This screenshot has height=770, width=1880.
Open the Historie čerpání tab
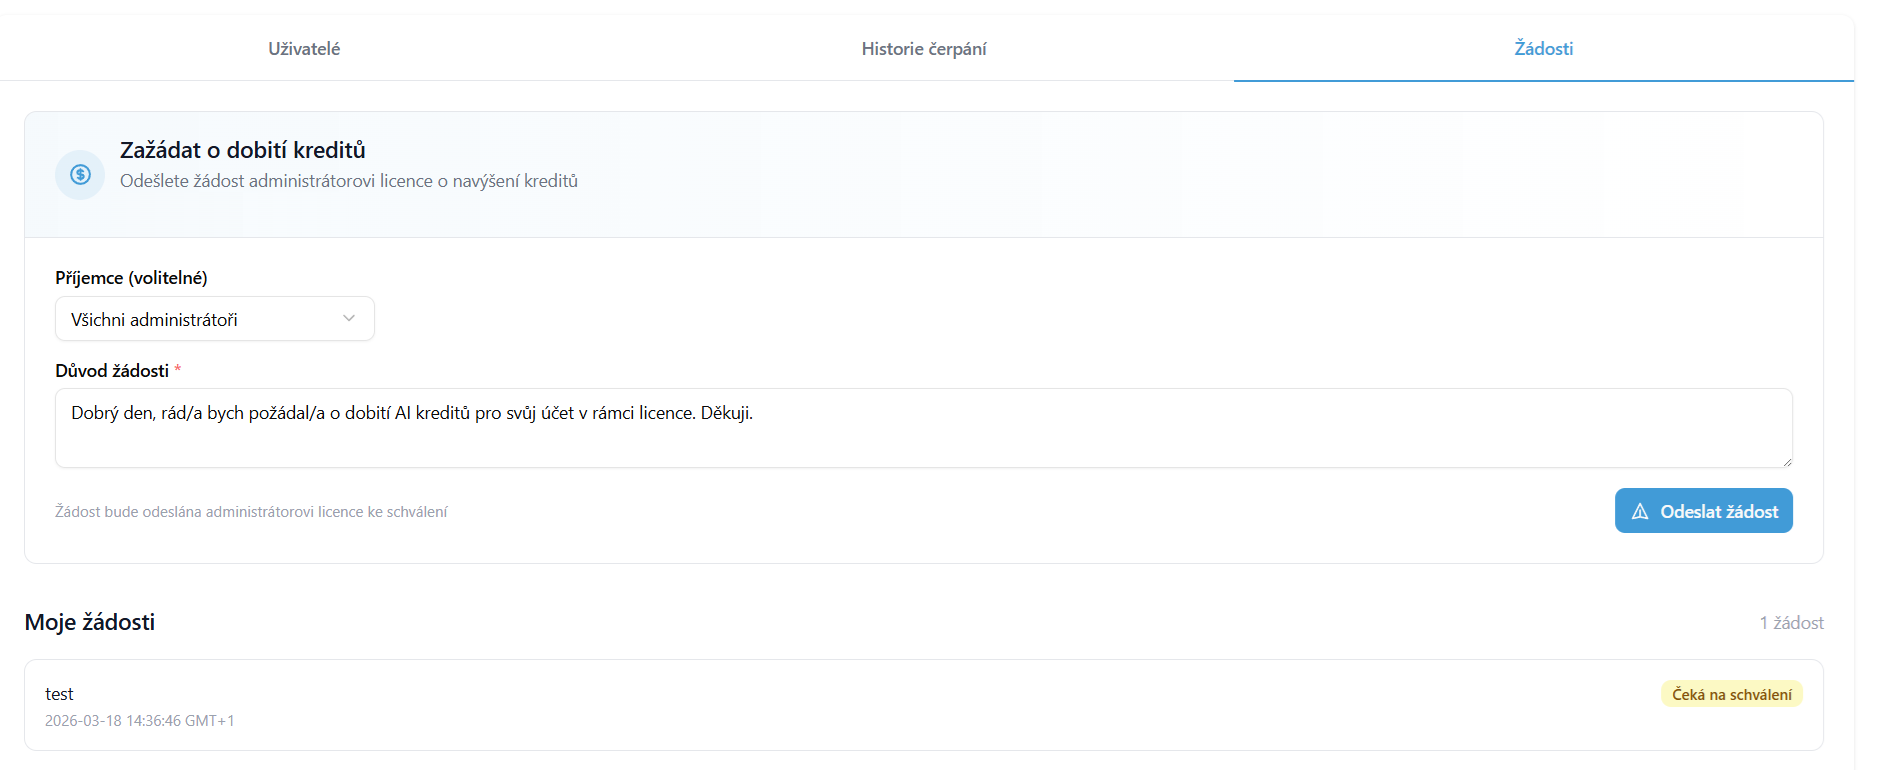coord(923,49)
